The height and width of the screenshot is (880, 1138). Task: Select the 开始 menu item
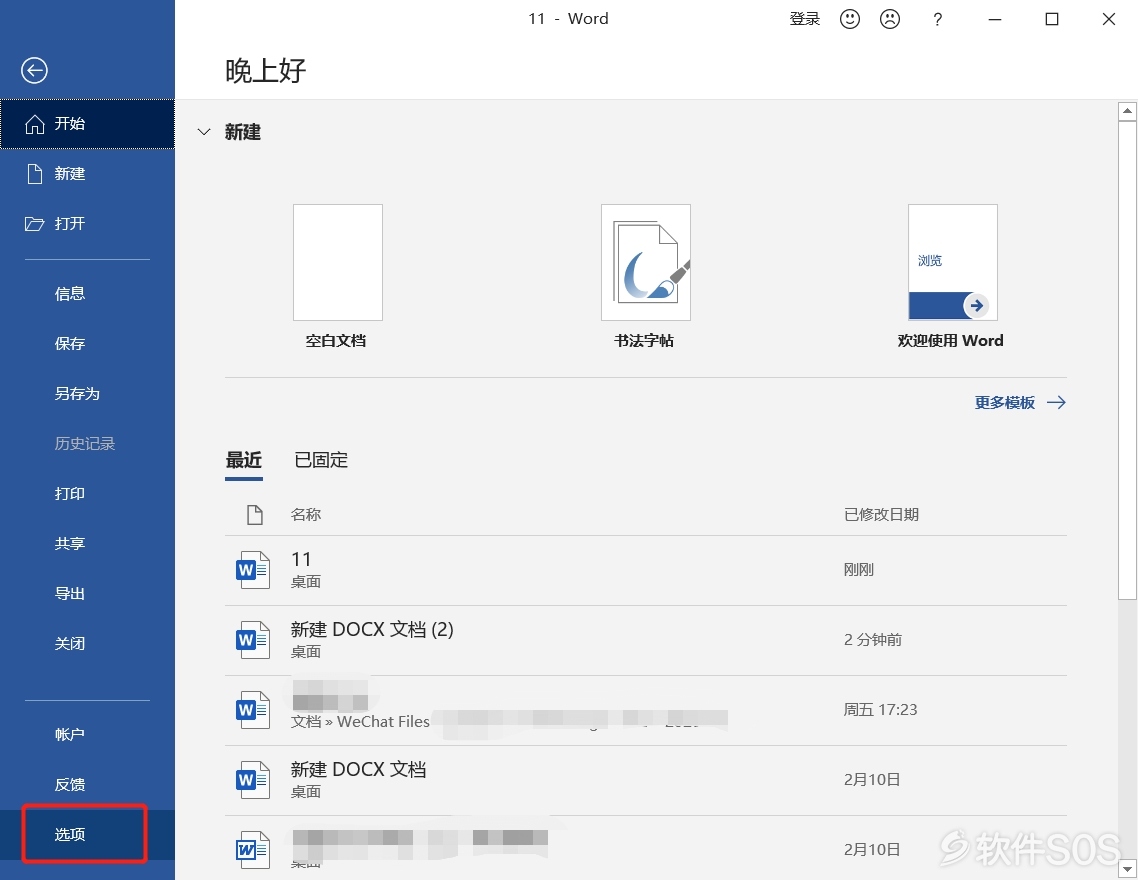[x=87, y=124]
